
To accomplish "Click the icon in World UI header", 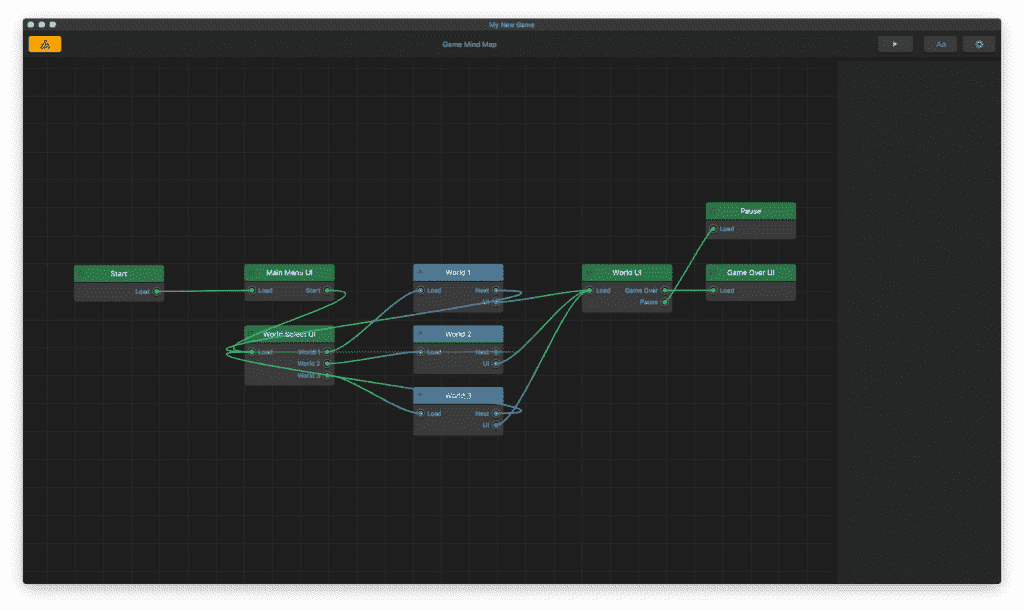I will point(589,272).
